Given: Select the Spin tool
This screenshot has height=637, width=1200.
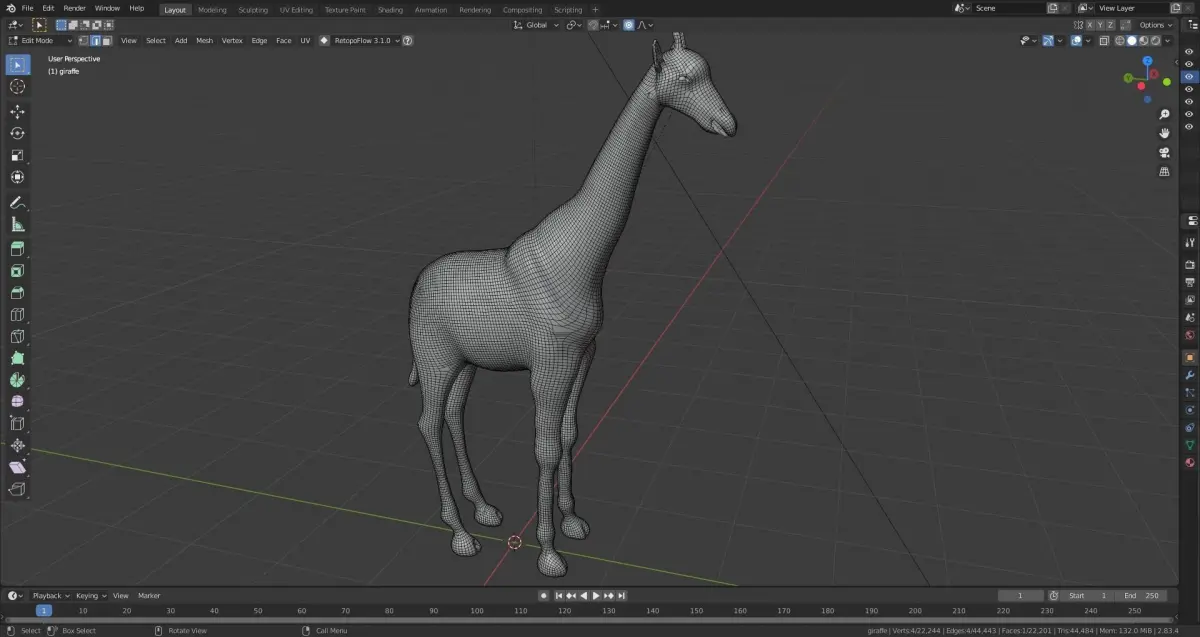Looking at the screenshot, I should (17, 380).
